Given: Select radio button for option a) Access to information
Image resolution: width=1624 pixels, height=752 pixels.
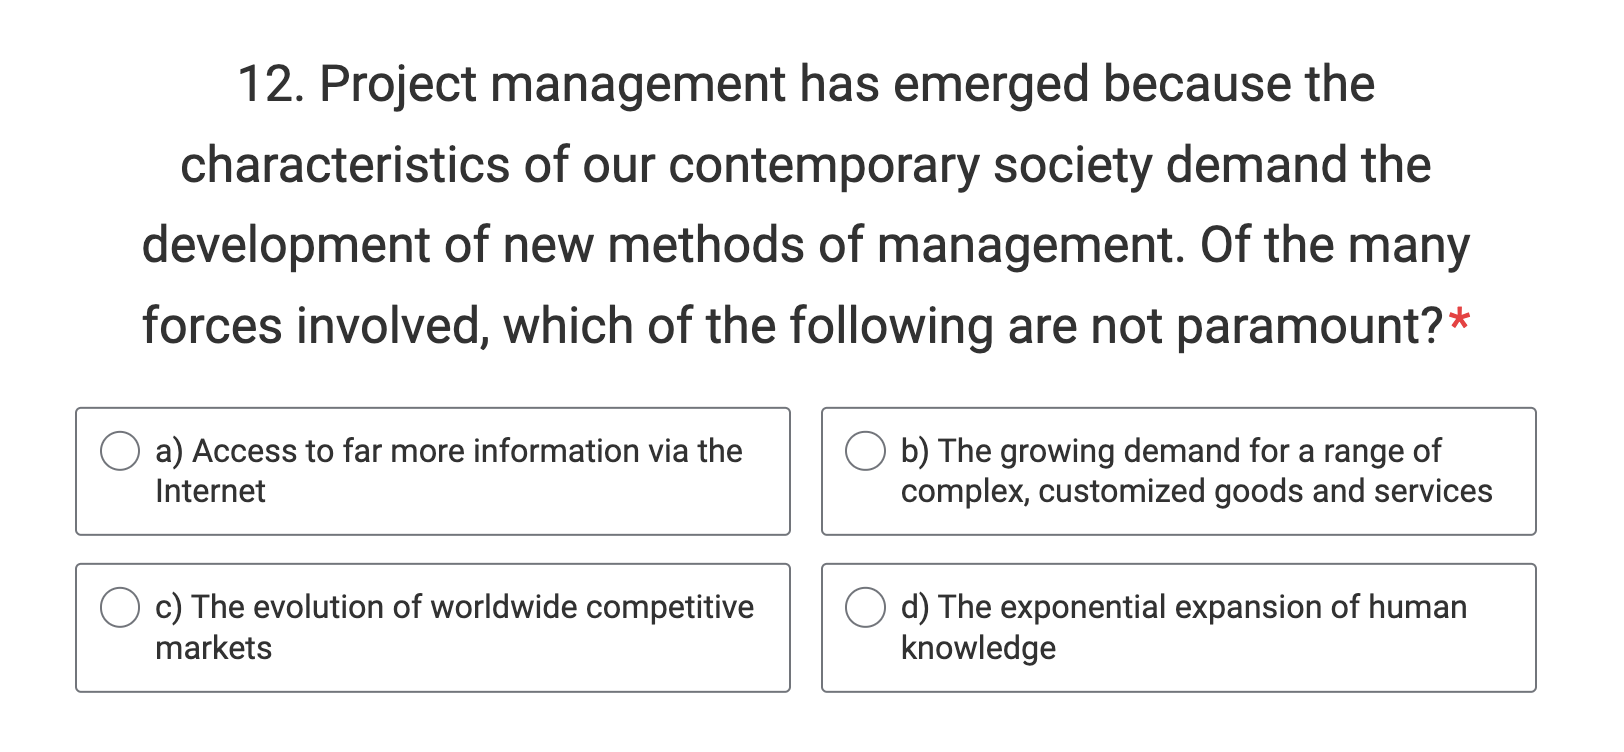Looking at the screenshot, I should pos(120,451).
